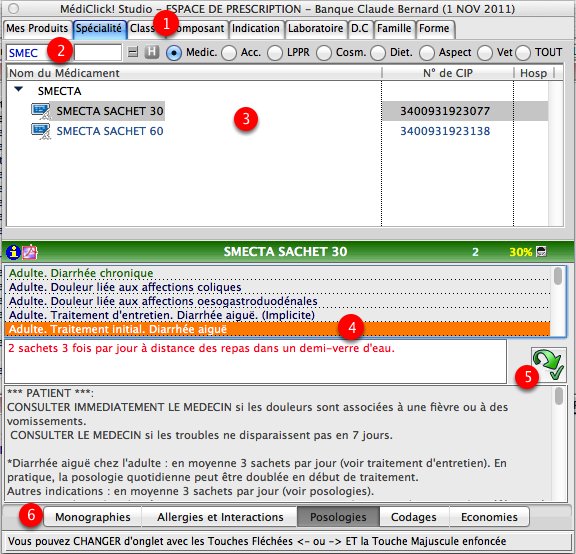
Task: Click the SMECTA parent row label
Action: (x=59, y=91)
